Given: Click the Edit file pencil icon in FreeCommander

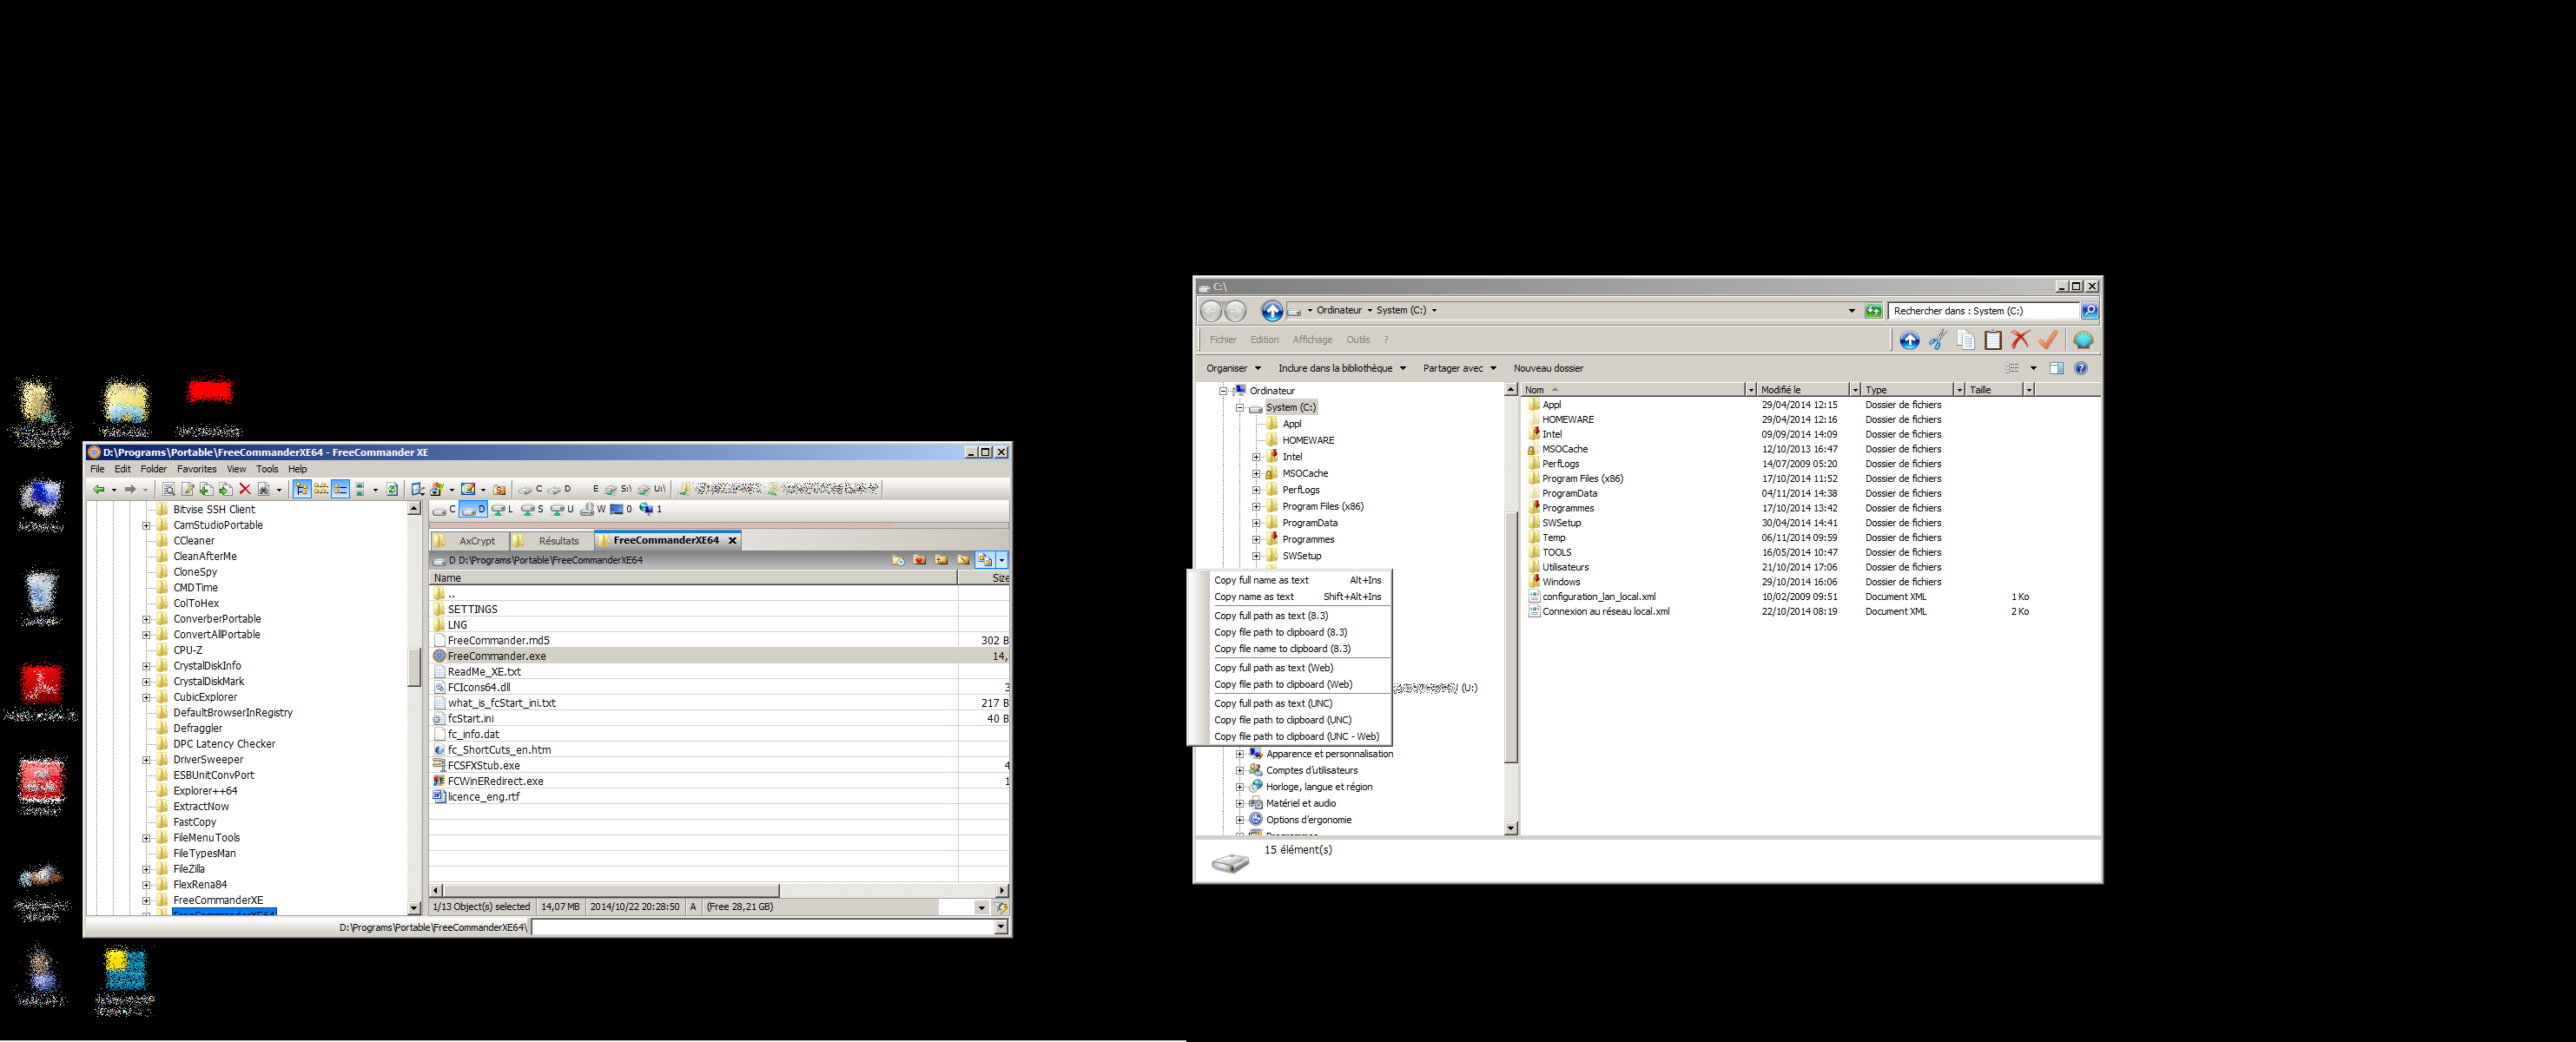Looking at the screenshot, I should 188,489.
